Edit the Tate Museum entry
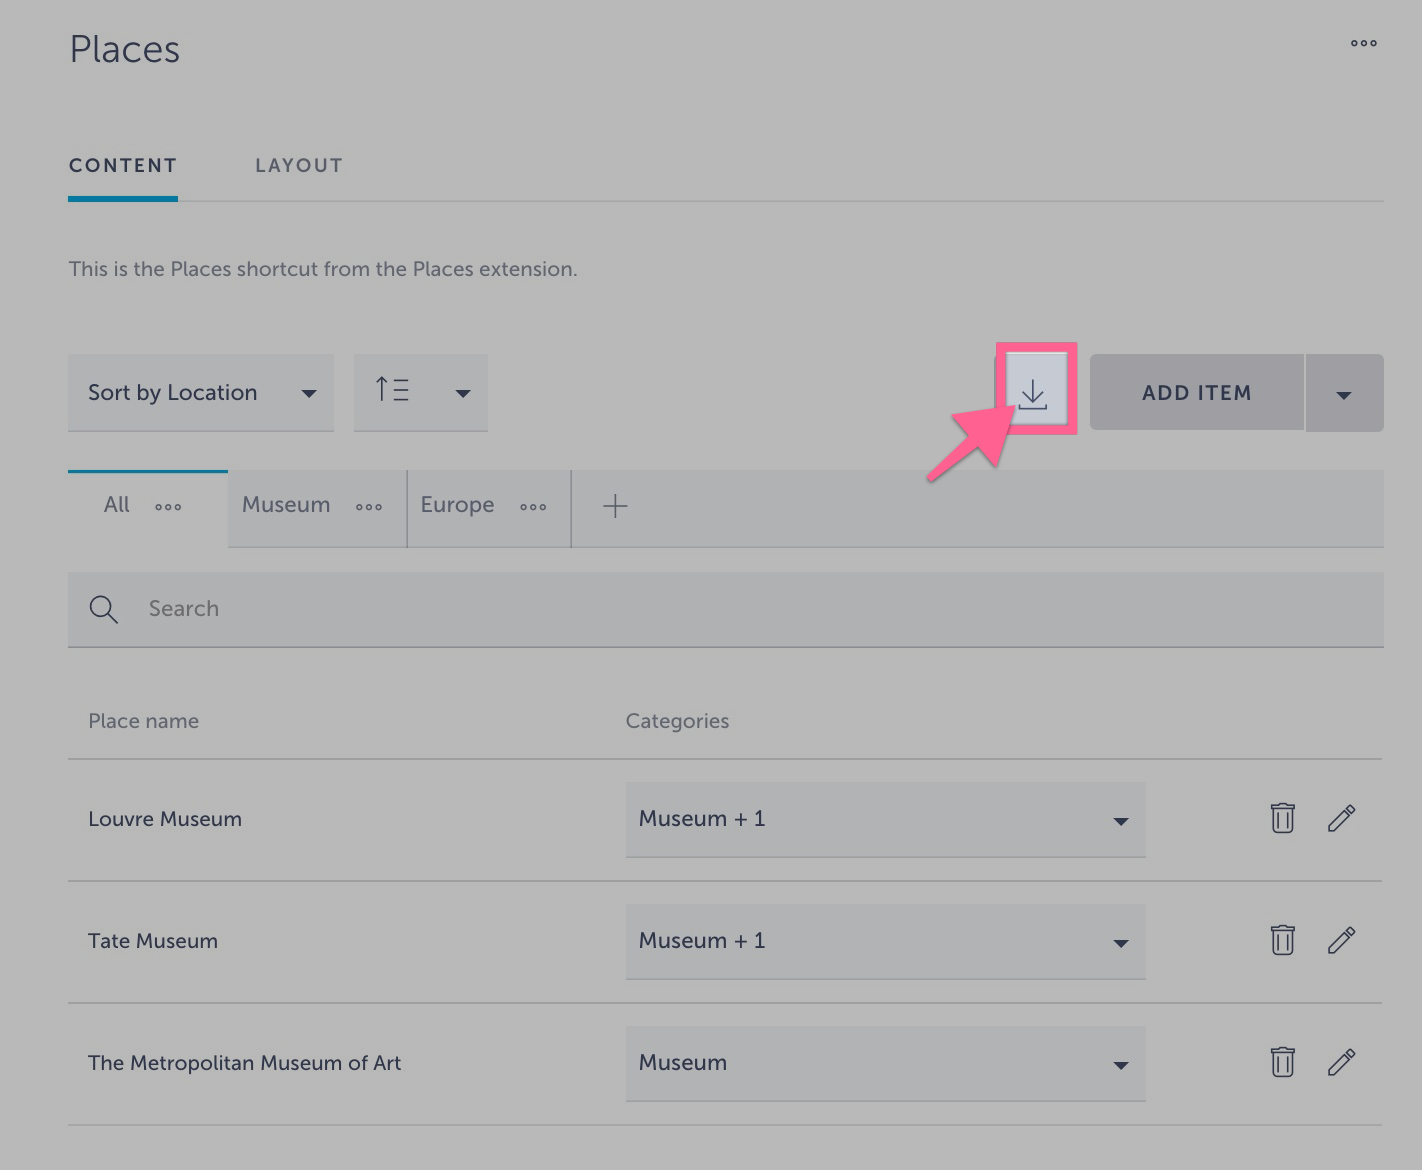1422x1170 pixels. [x=1341, y=940]
